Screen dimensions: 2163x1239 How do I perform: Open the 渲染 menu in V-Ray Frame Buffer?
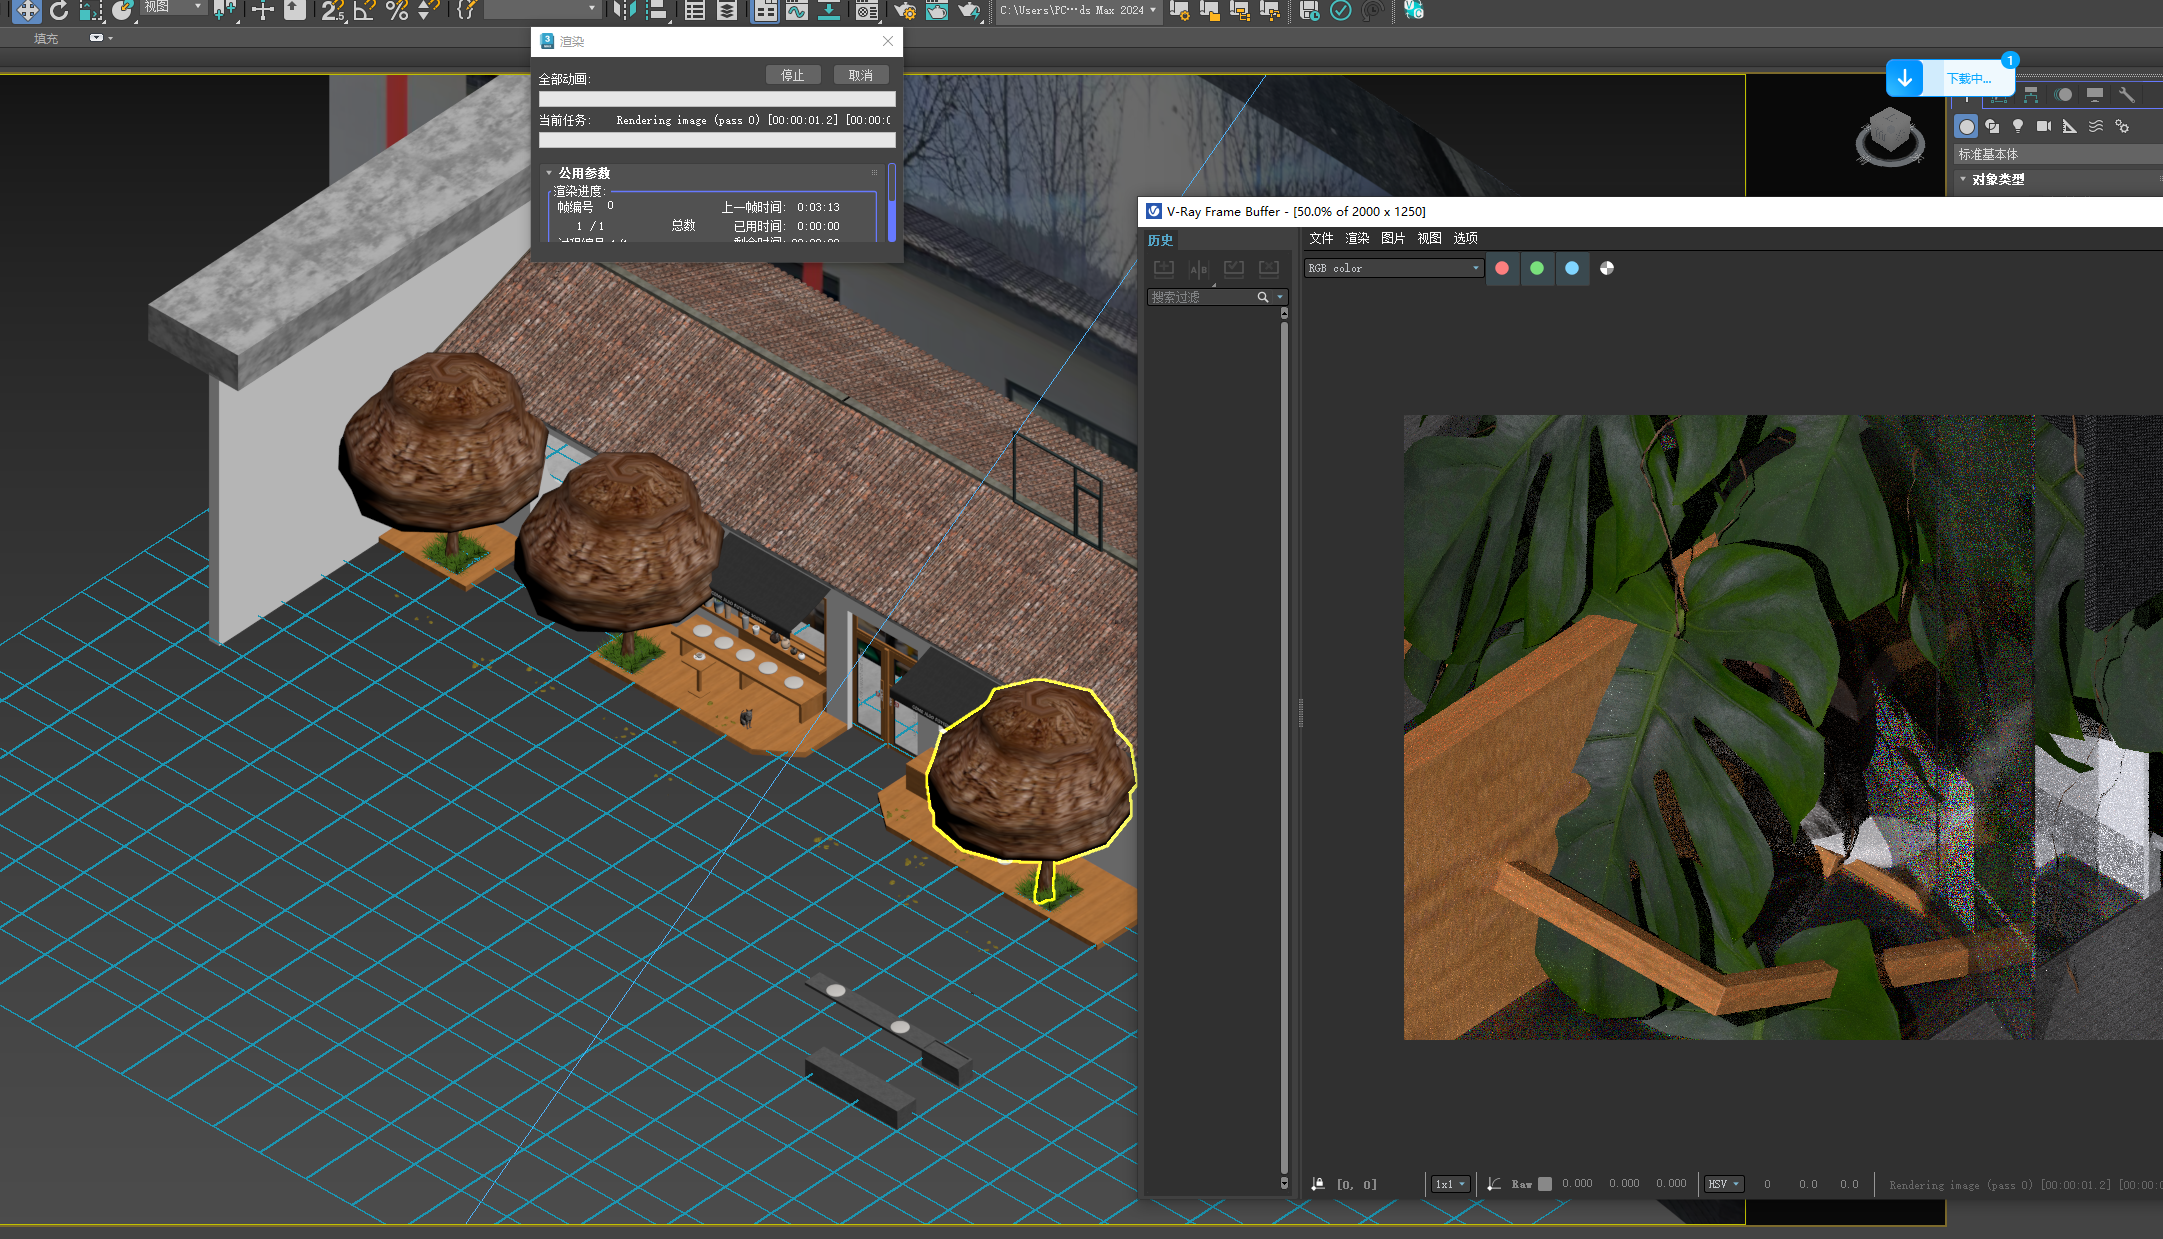[x=1357, y=238]
